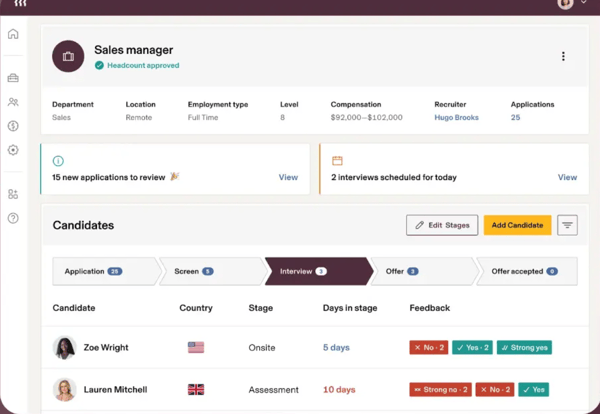This screenshot has width=600, height=414.
Task: Click the Add Candidate button
Action: [517, 225]
